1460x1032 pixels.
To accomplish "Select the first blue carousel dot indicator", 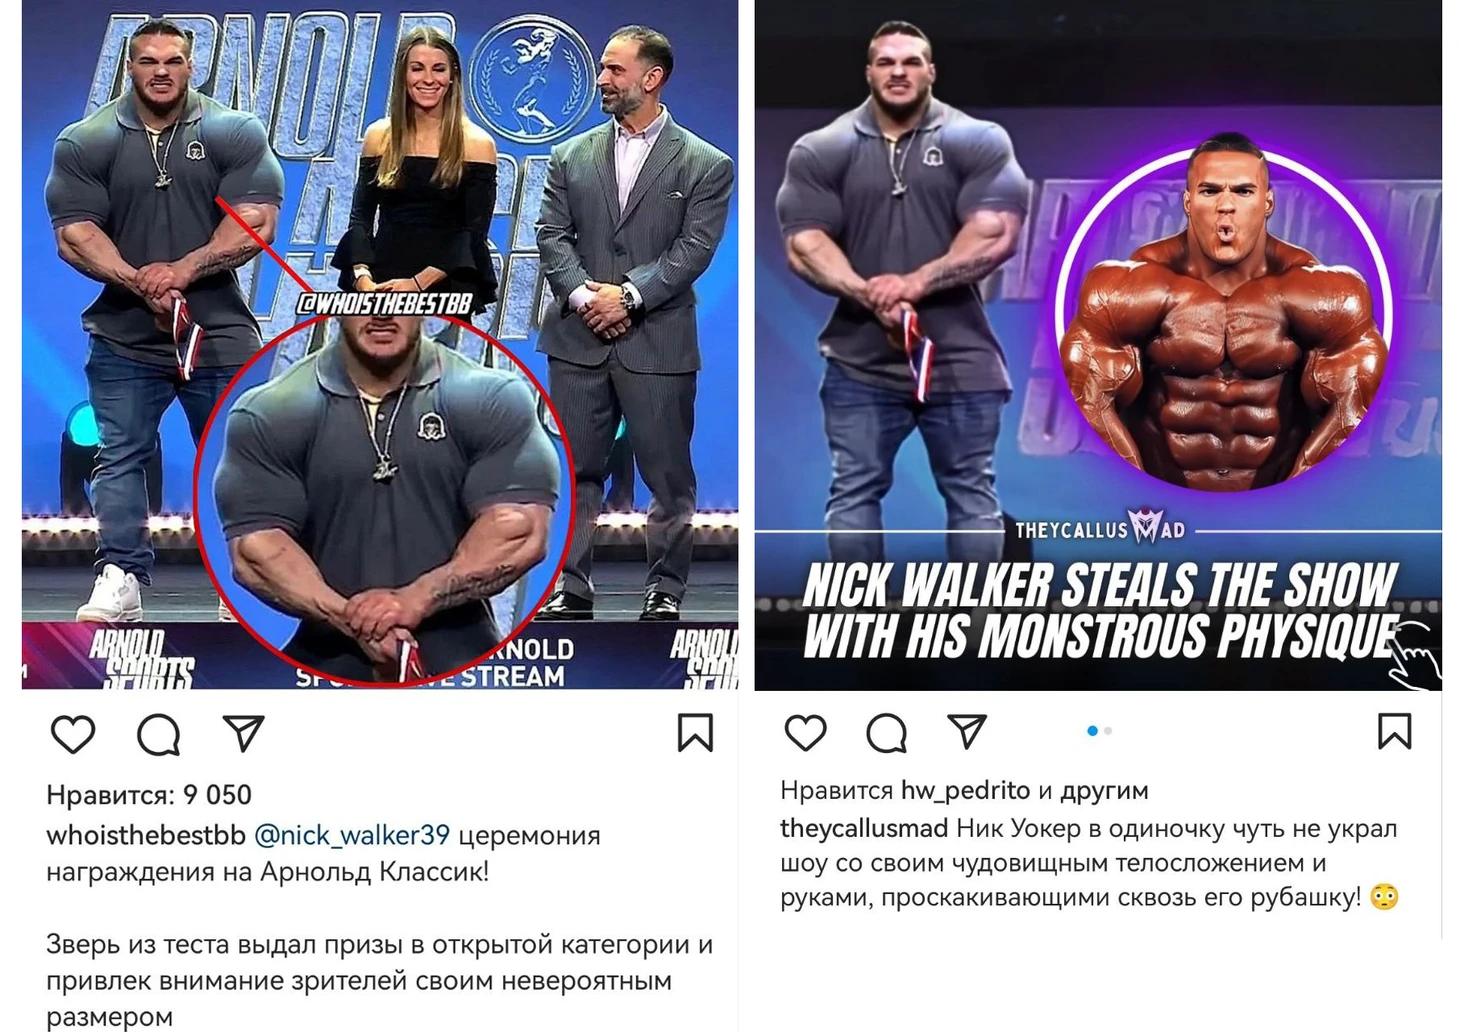I will [1092, 731].
